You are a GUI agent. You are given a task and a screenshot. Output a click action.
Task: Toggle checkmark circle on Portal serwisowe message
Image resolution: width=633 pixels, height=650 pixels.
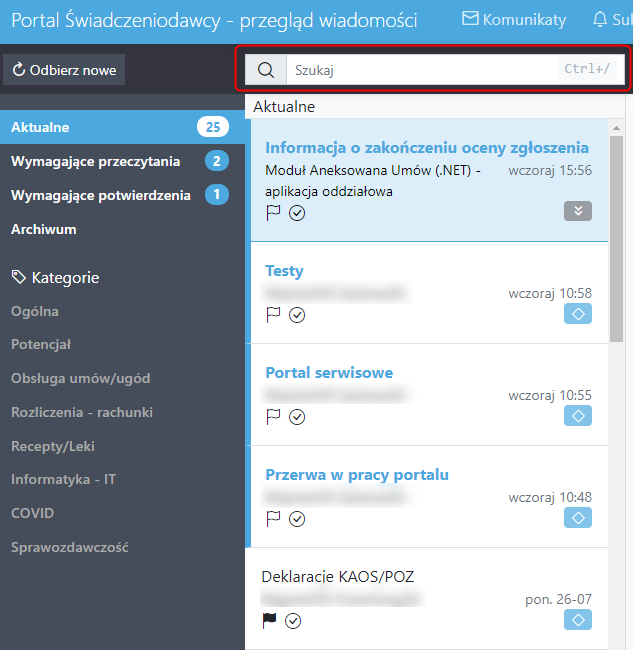tap(297, 417)
